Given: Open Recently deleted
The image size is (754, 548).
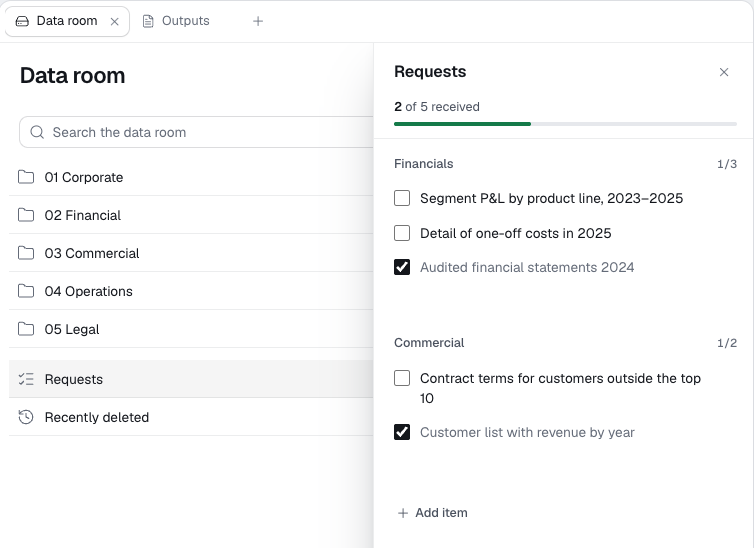Looking at the screenshot, I should [191, 417].
